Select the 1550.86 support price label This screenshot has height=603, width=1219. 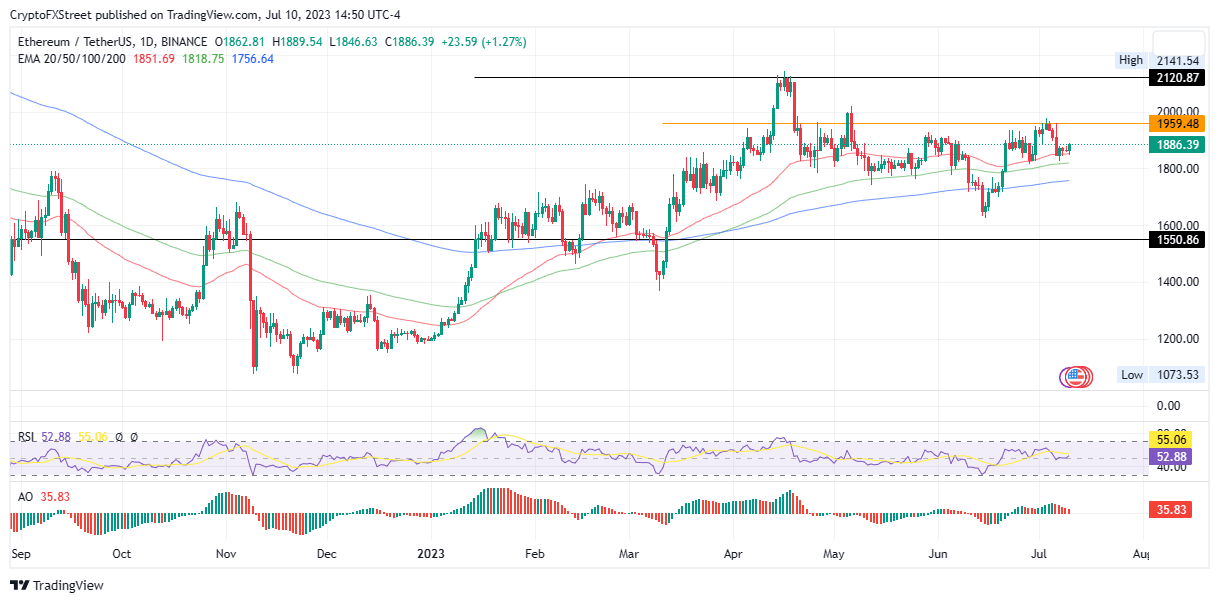1177,240
